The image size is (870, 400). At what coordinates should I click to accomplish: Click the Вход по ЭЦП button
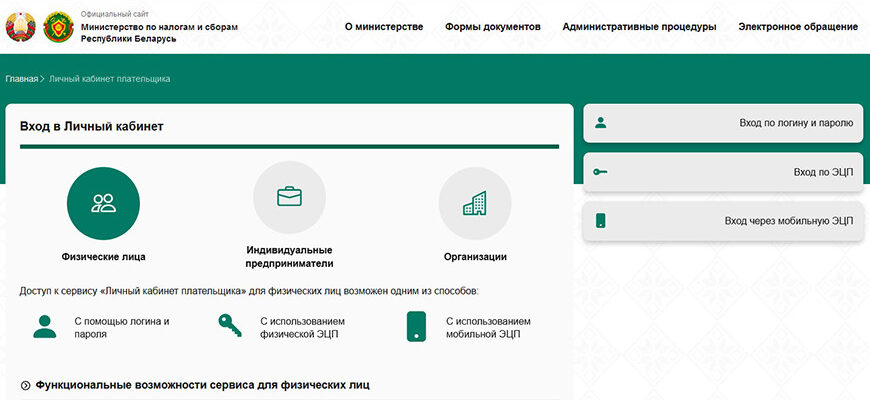coord(723,172)
